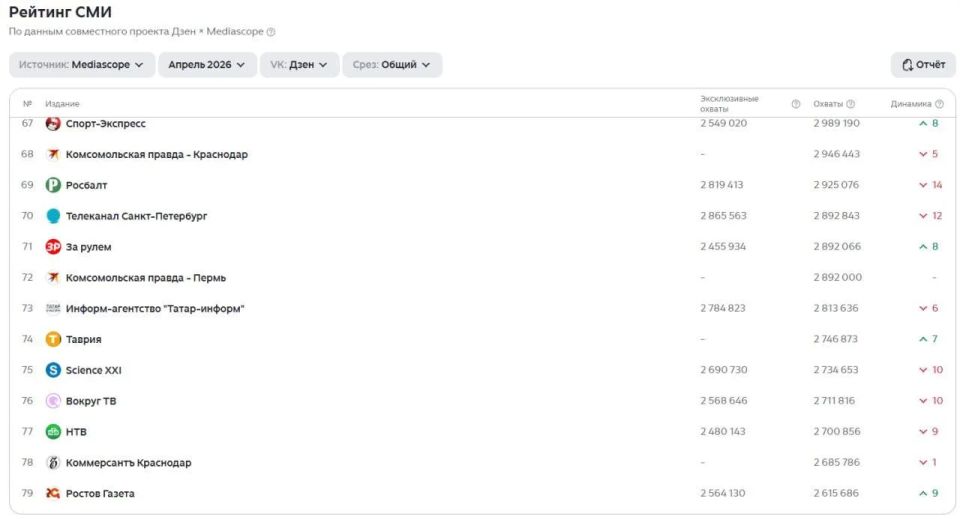960x519 pixels.
Task: Select Комсомольская правда - Пермь name
Action: tap(146, 278)
